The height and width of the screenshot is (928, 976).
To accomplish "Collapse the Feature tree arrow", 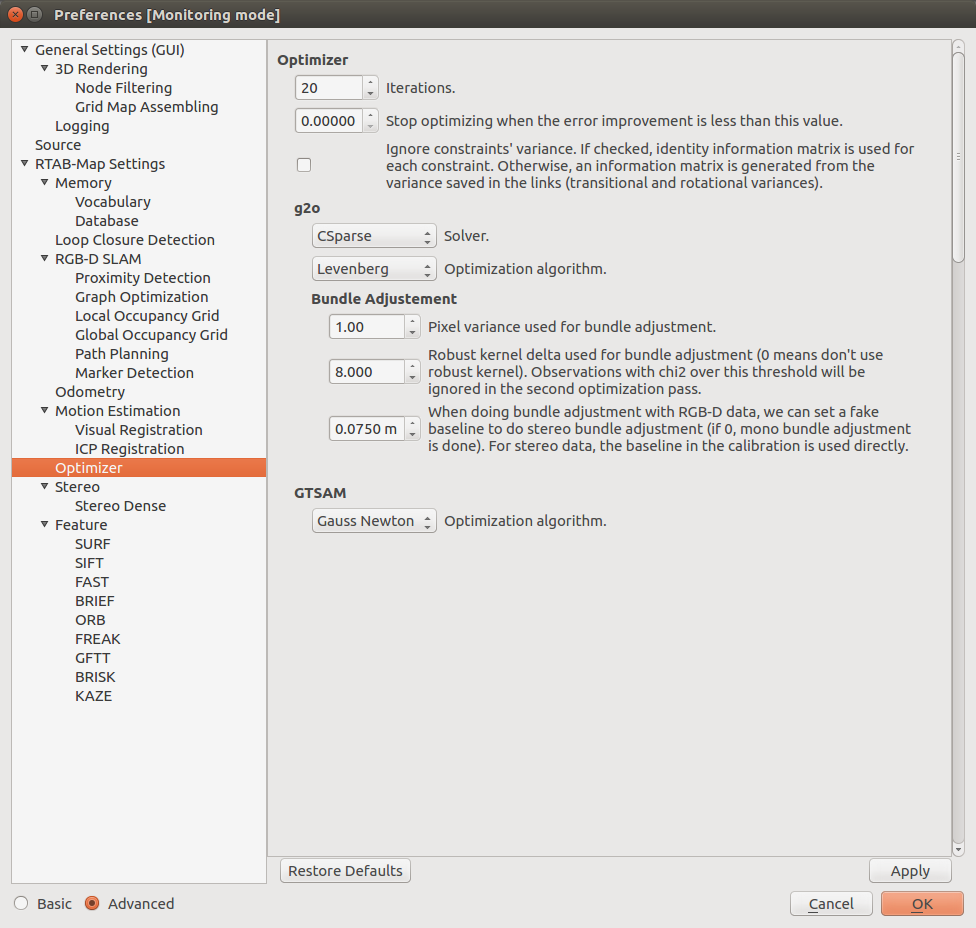I will coord(44,525).
